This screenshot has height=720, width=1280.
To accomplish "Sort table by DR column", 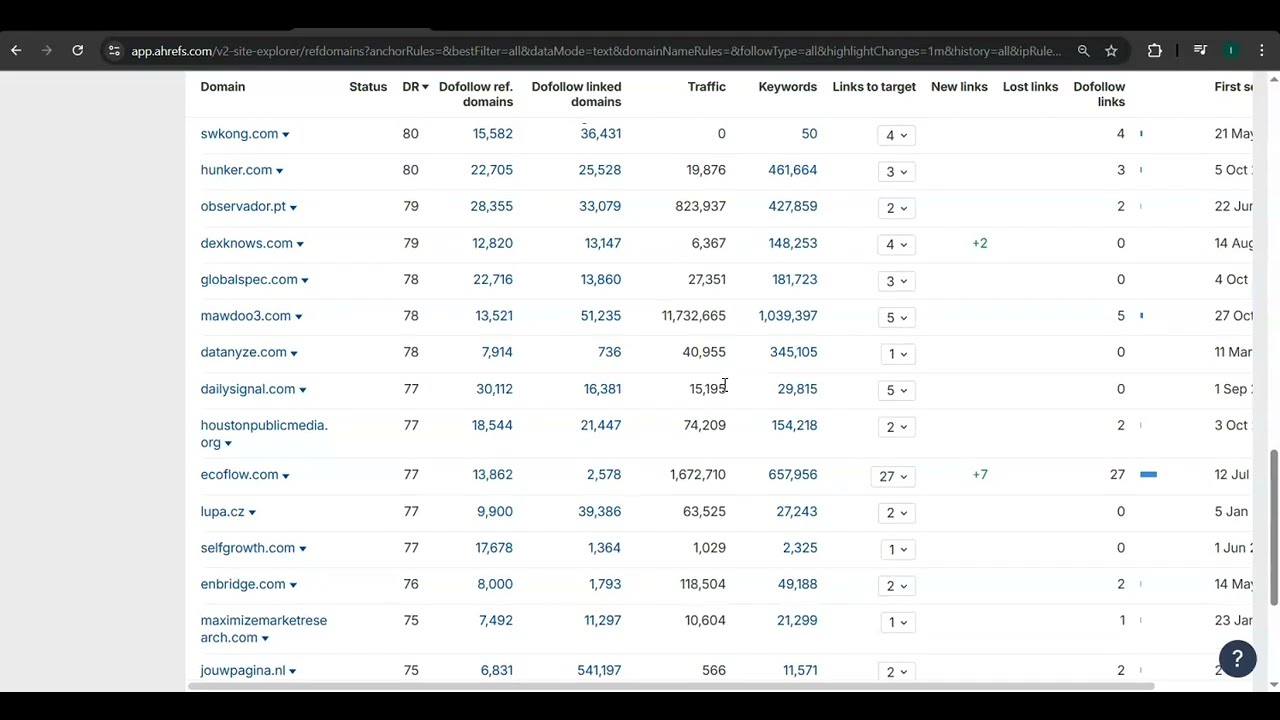I will click(415, 87).
